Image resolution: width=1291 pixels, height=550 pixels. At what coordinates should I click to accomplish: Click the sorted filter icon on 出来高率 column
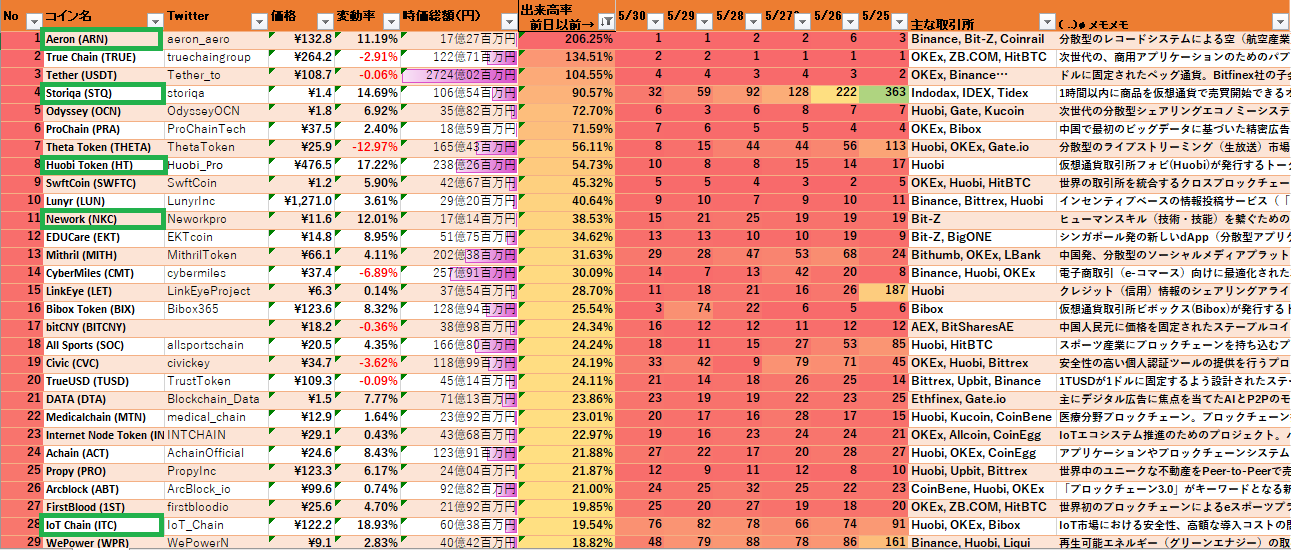[606, 20]
